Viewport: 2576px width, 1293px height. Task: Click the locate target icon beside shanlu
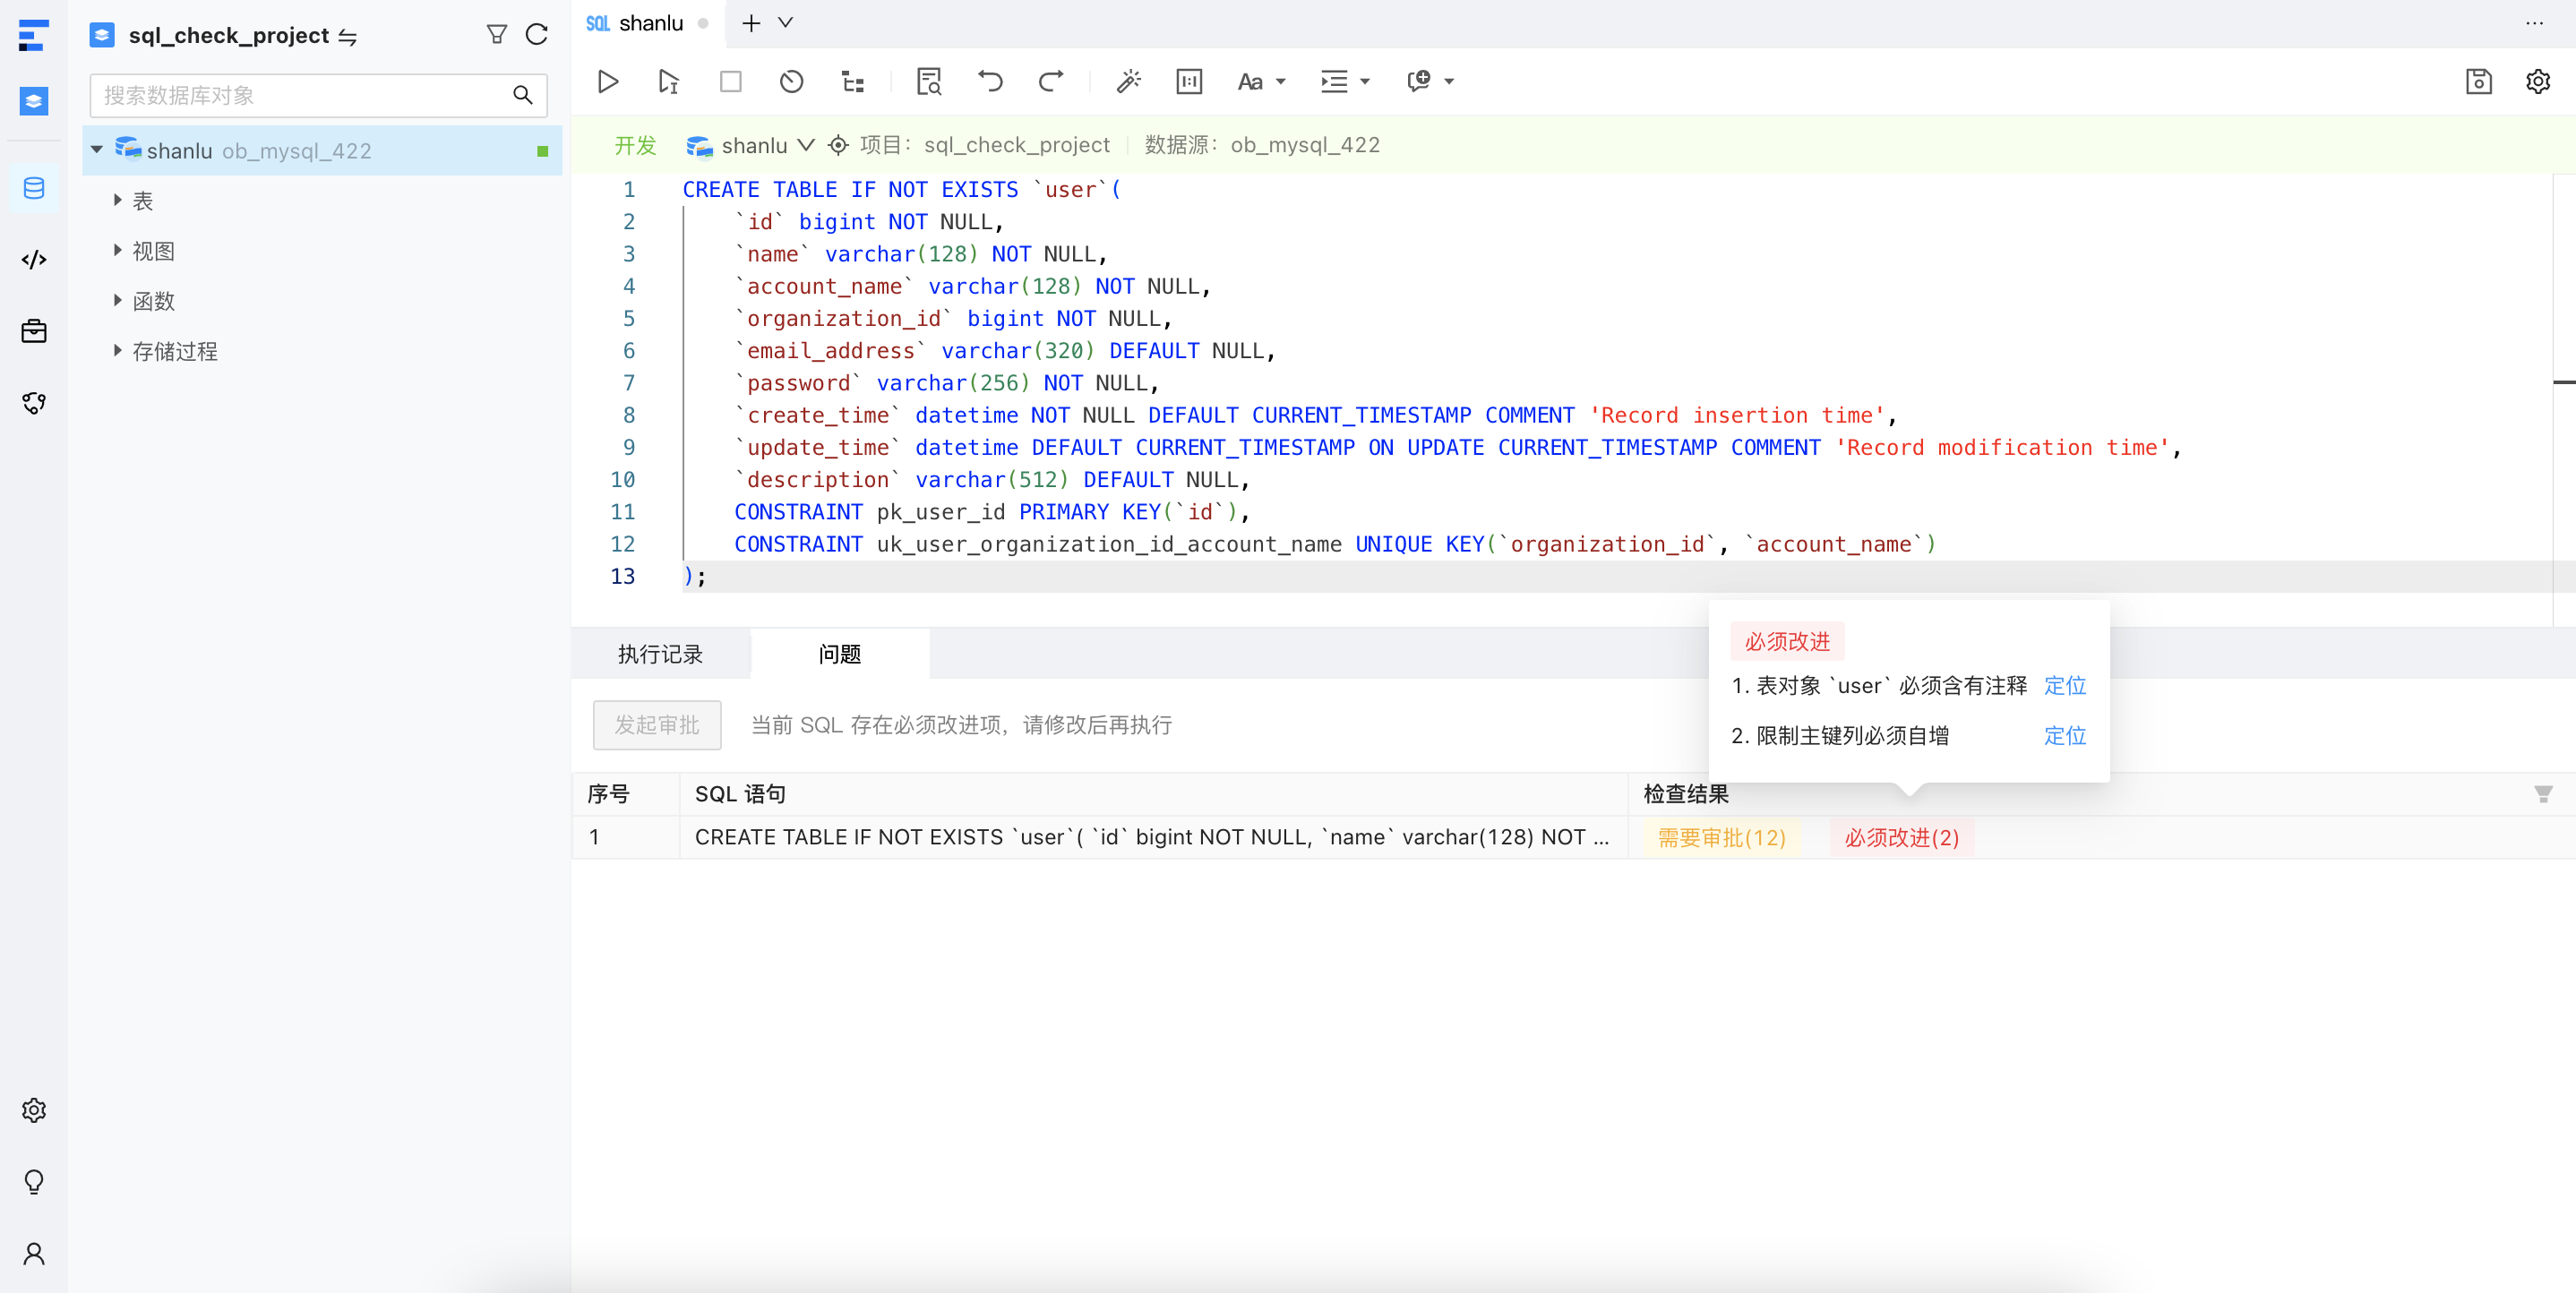tap(839, 146)
